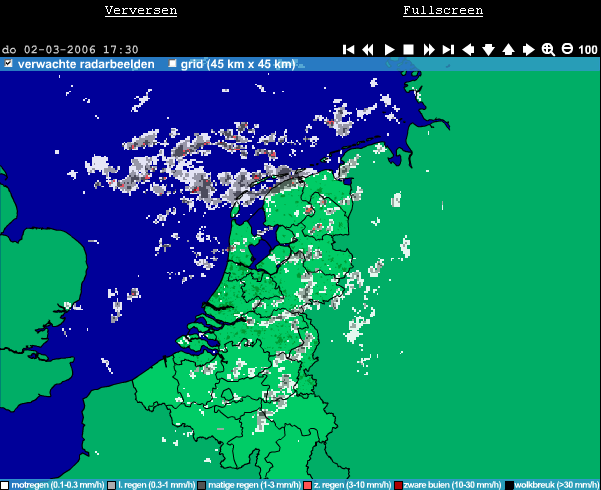Step back with the rewind button
The width and height of the screenshot is (601, 490).
pyautogui.click(x=368, y=49)
